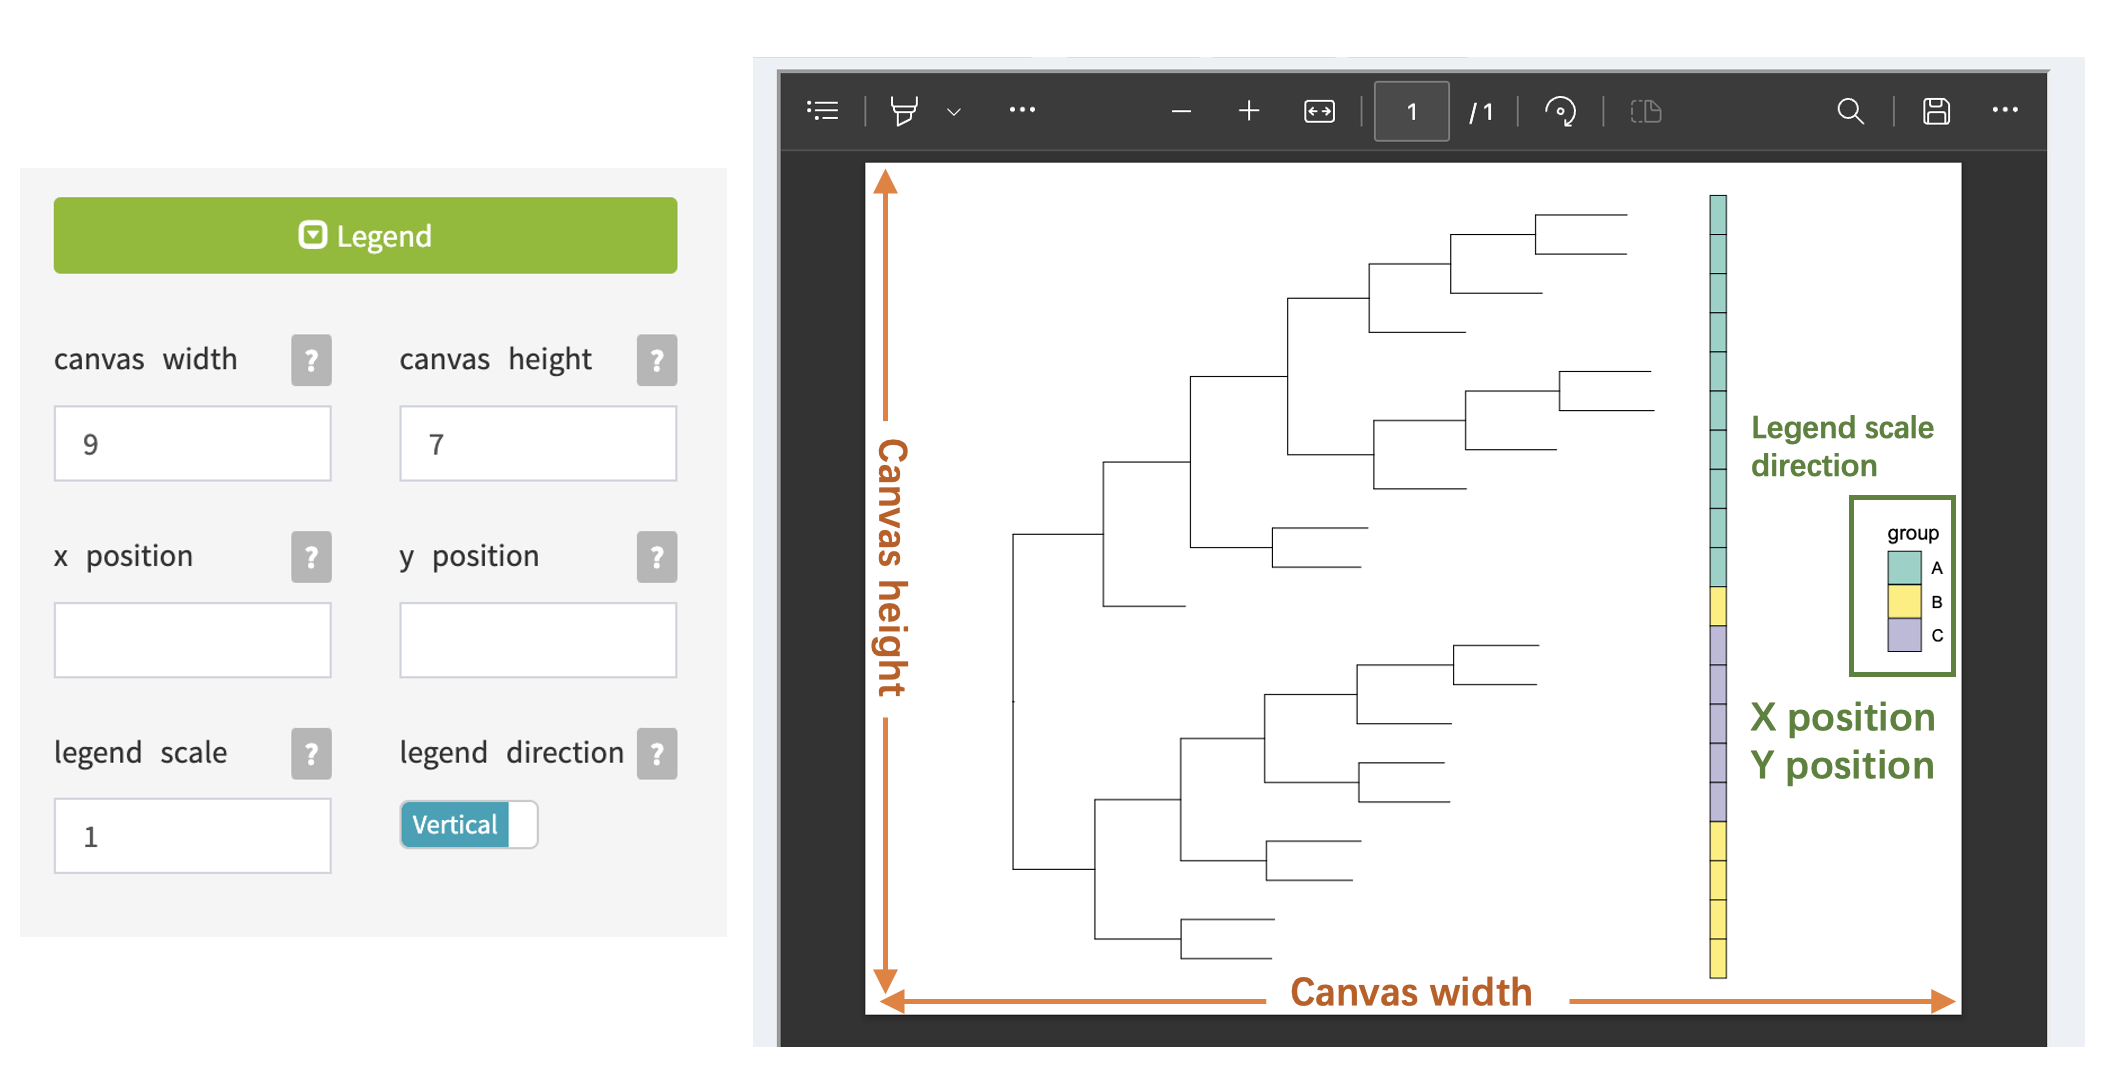Click the group A teal legend swatch
2118x1092 pixels.
coord(1904,568)
